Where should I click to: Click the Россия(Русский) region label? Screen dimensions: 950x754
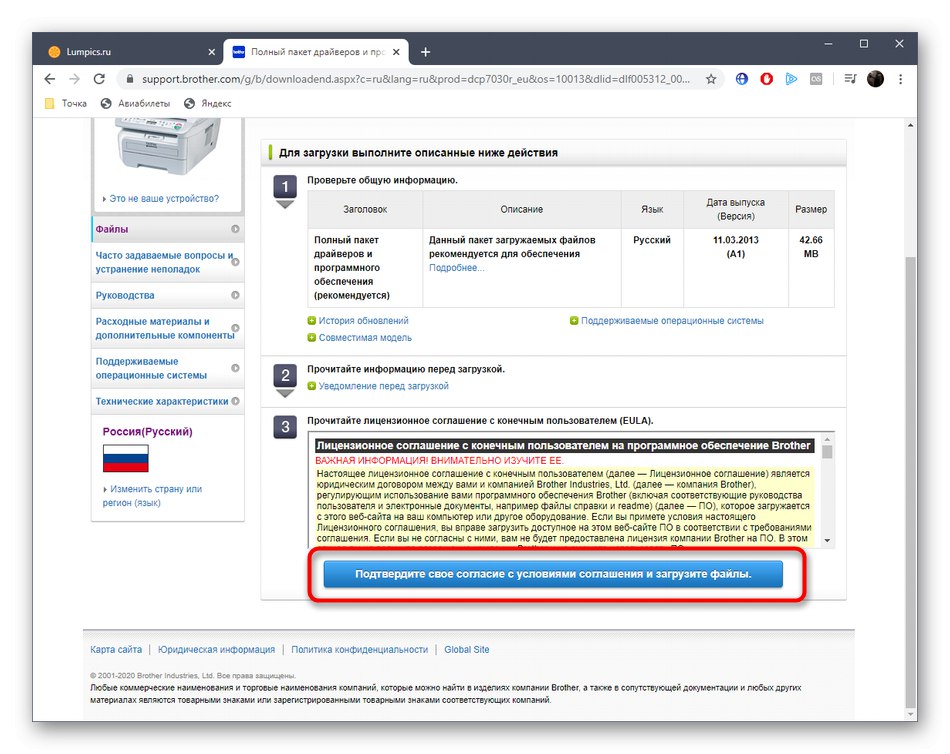coord(147,432)
